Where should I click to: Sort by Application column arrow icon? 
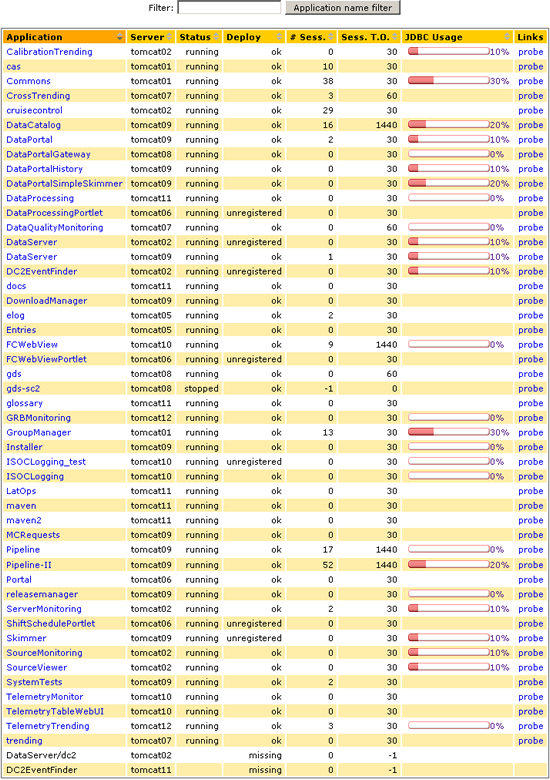tap(120, 37)
